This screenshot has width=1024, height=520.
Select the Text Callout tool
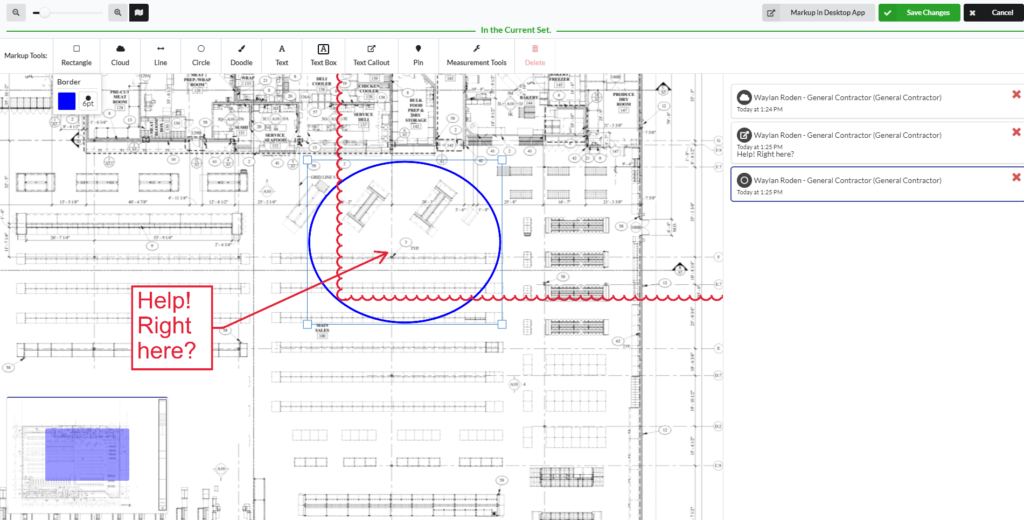(371, 56)
